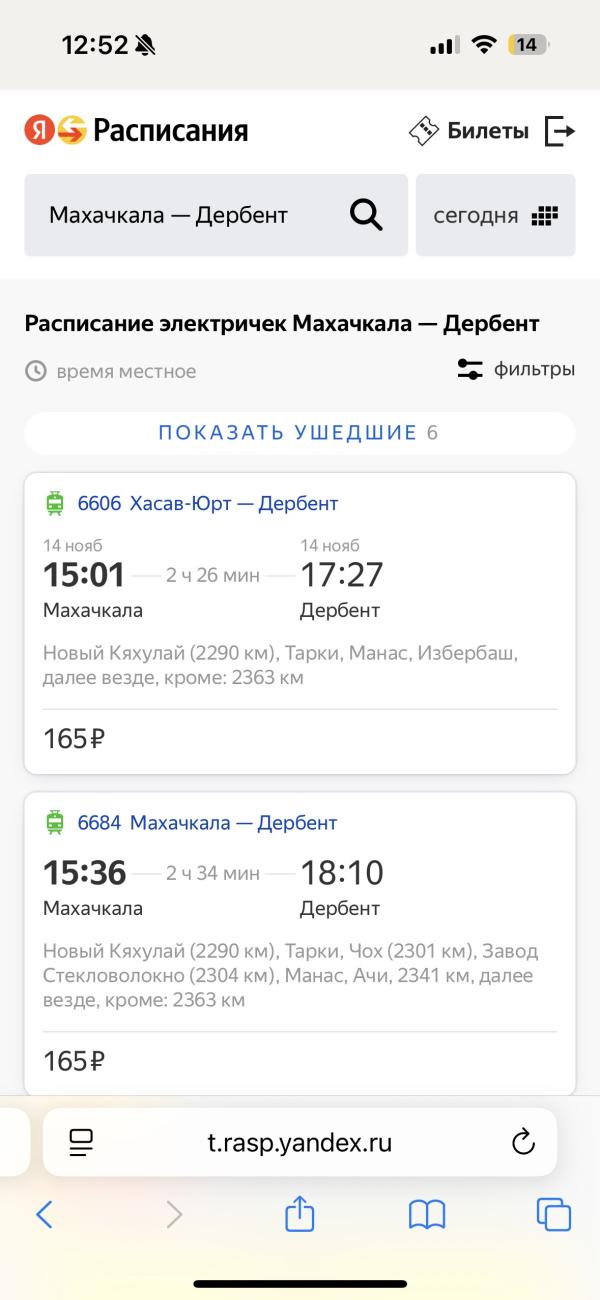Open фильтры filter options
This screenshot has width=600, height=1300.
click(516, 370)
